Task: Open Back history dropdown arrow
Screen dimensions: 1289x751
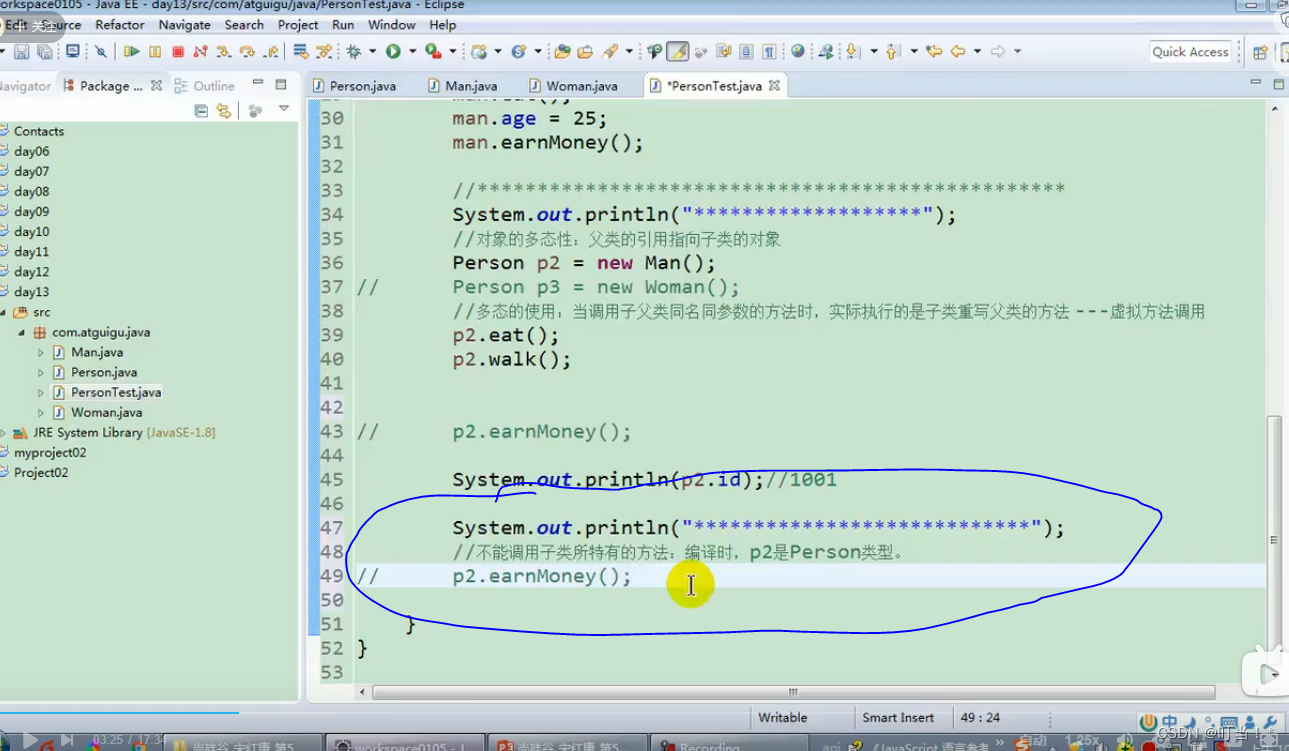Action: pos(977,52)
